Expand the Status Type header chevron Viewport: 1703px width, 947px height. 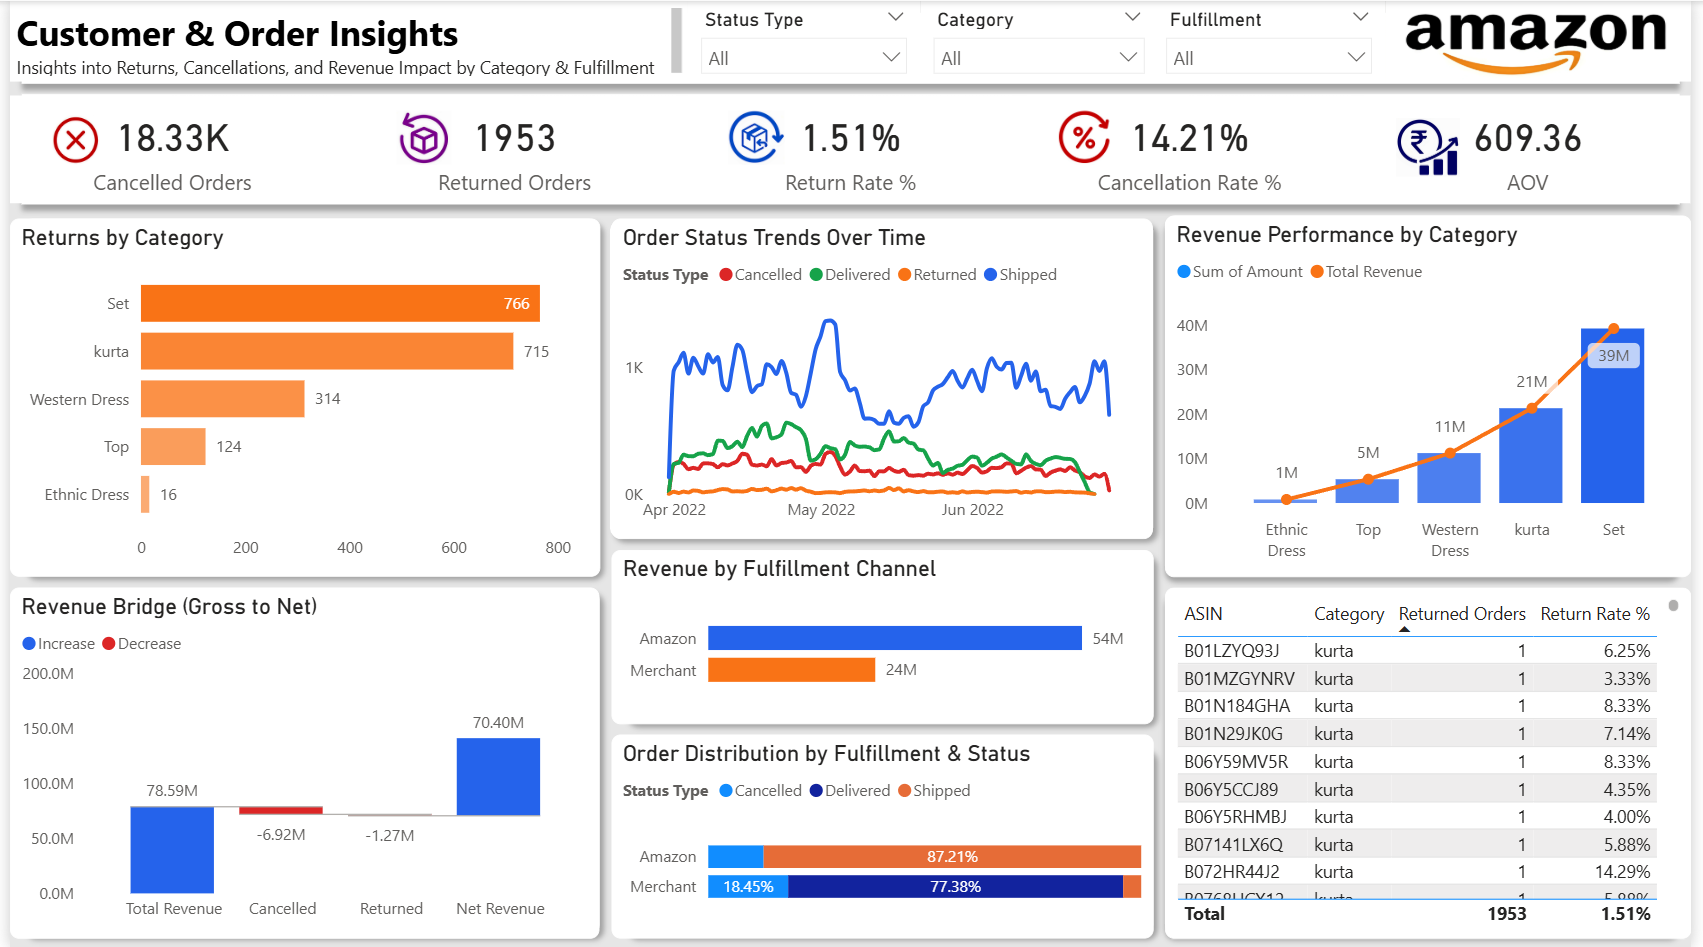click(895, 18)
